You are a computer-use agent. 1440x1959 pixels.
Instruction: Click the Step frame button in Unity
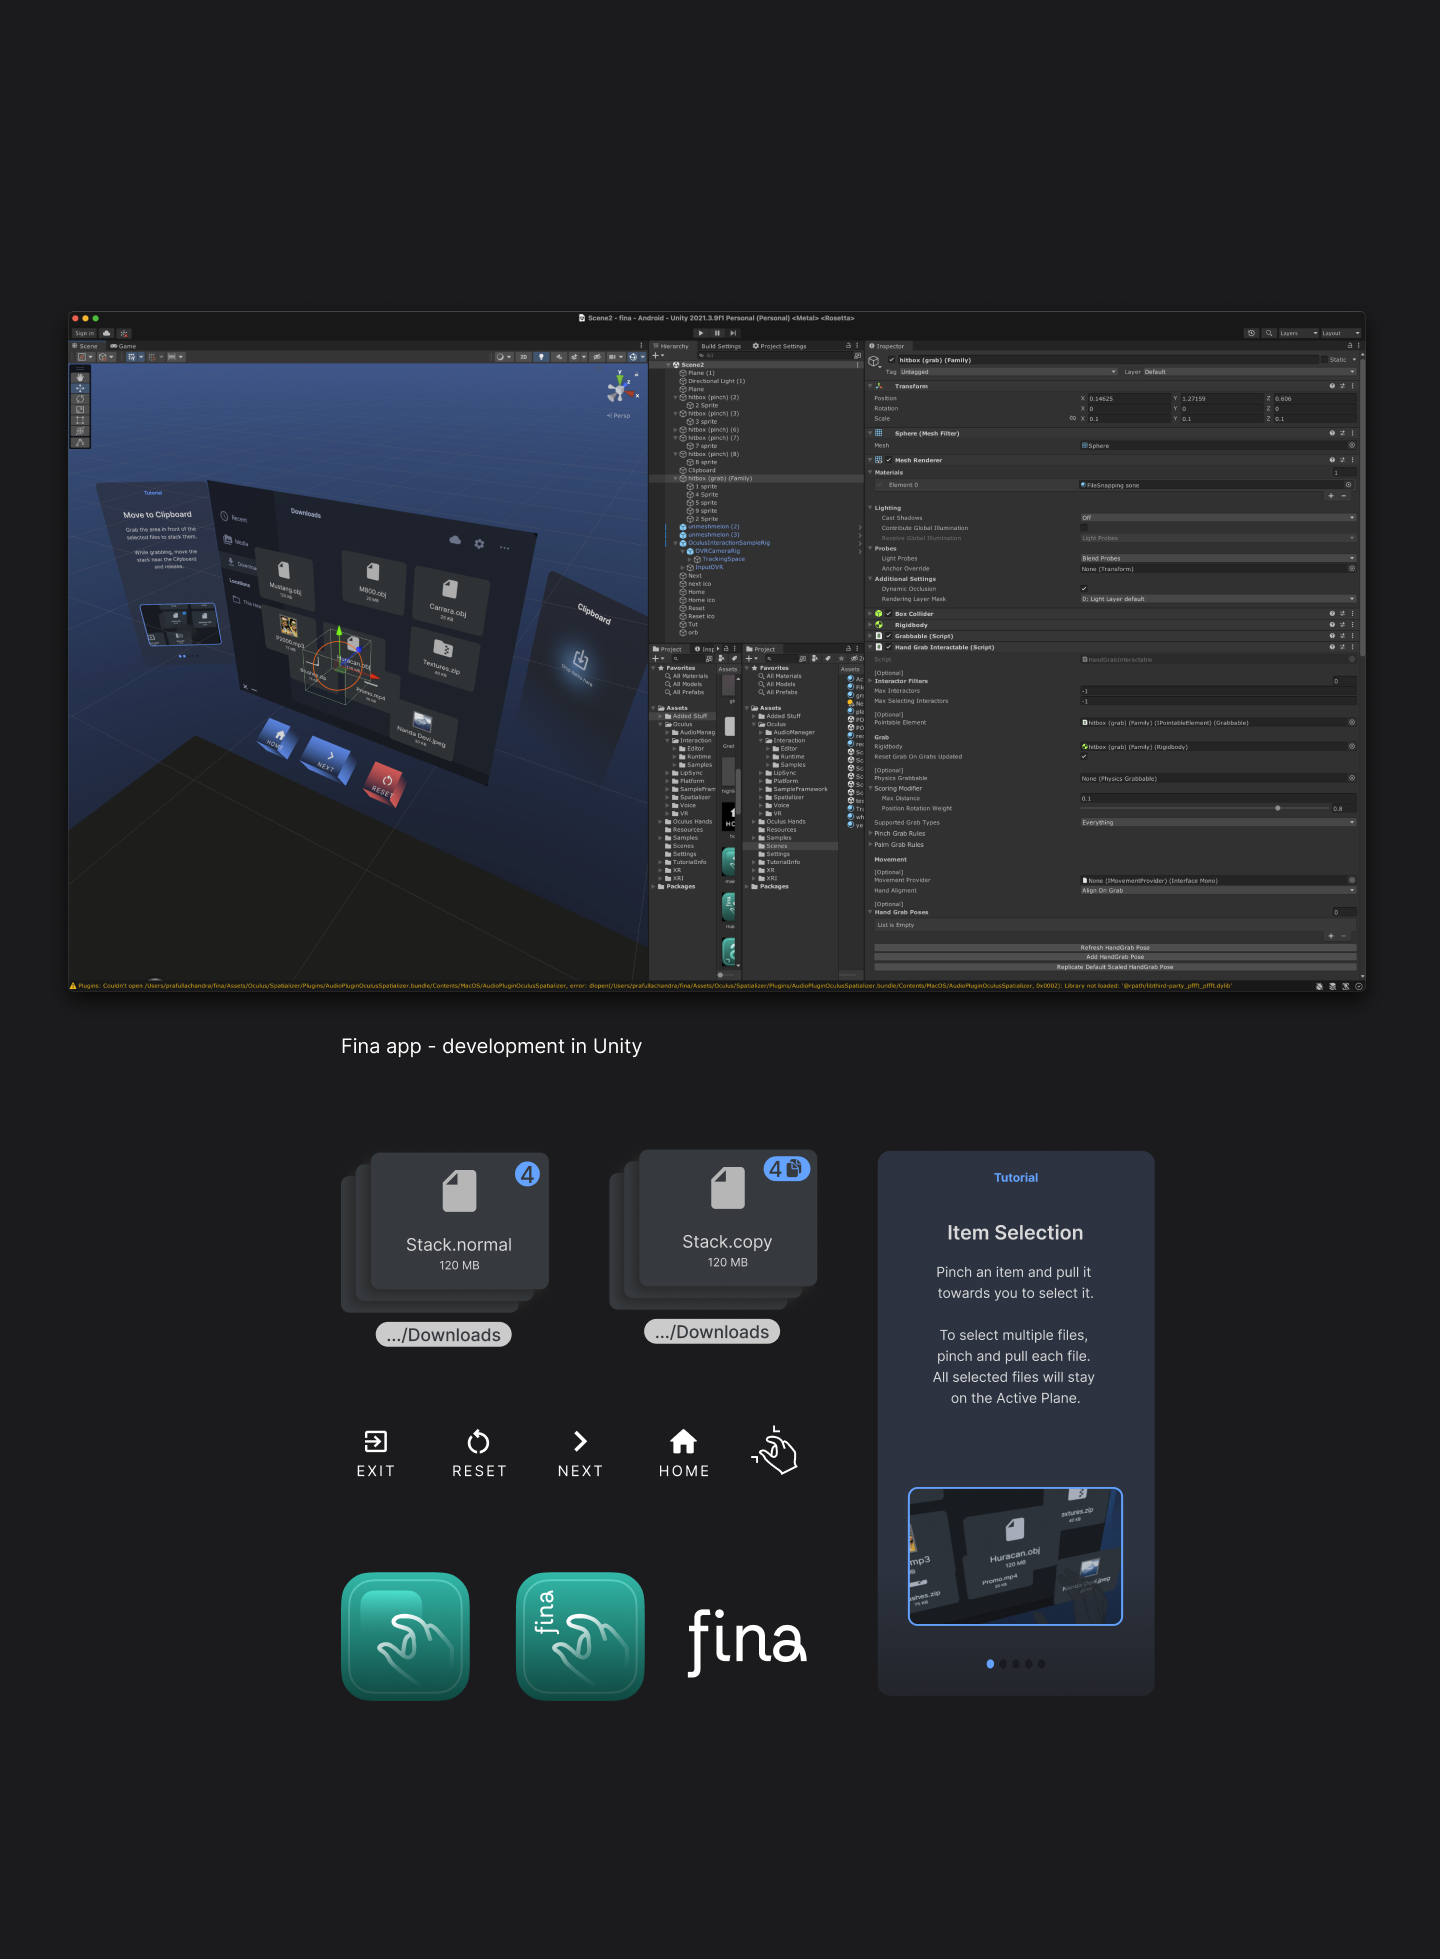tap(733, 333)
